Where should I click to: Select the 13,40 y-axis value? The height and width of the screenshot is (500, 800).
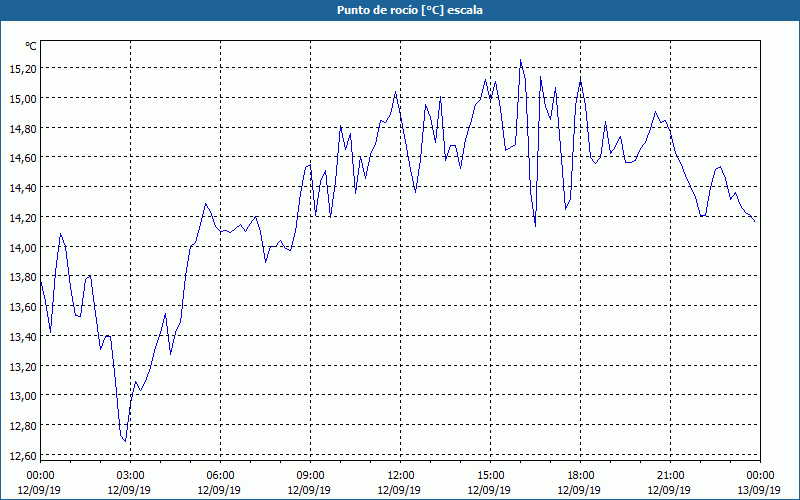(22, 336)
